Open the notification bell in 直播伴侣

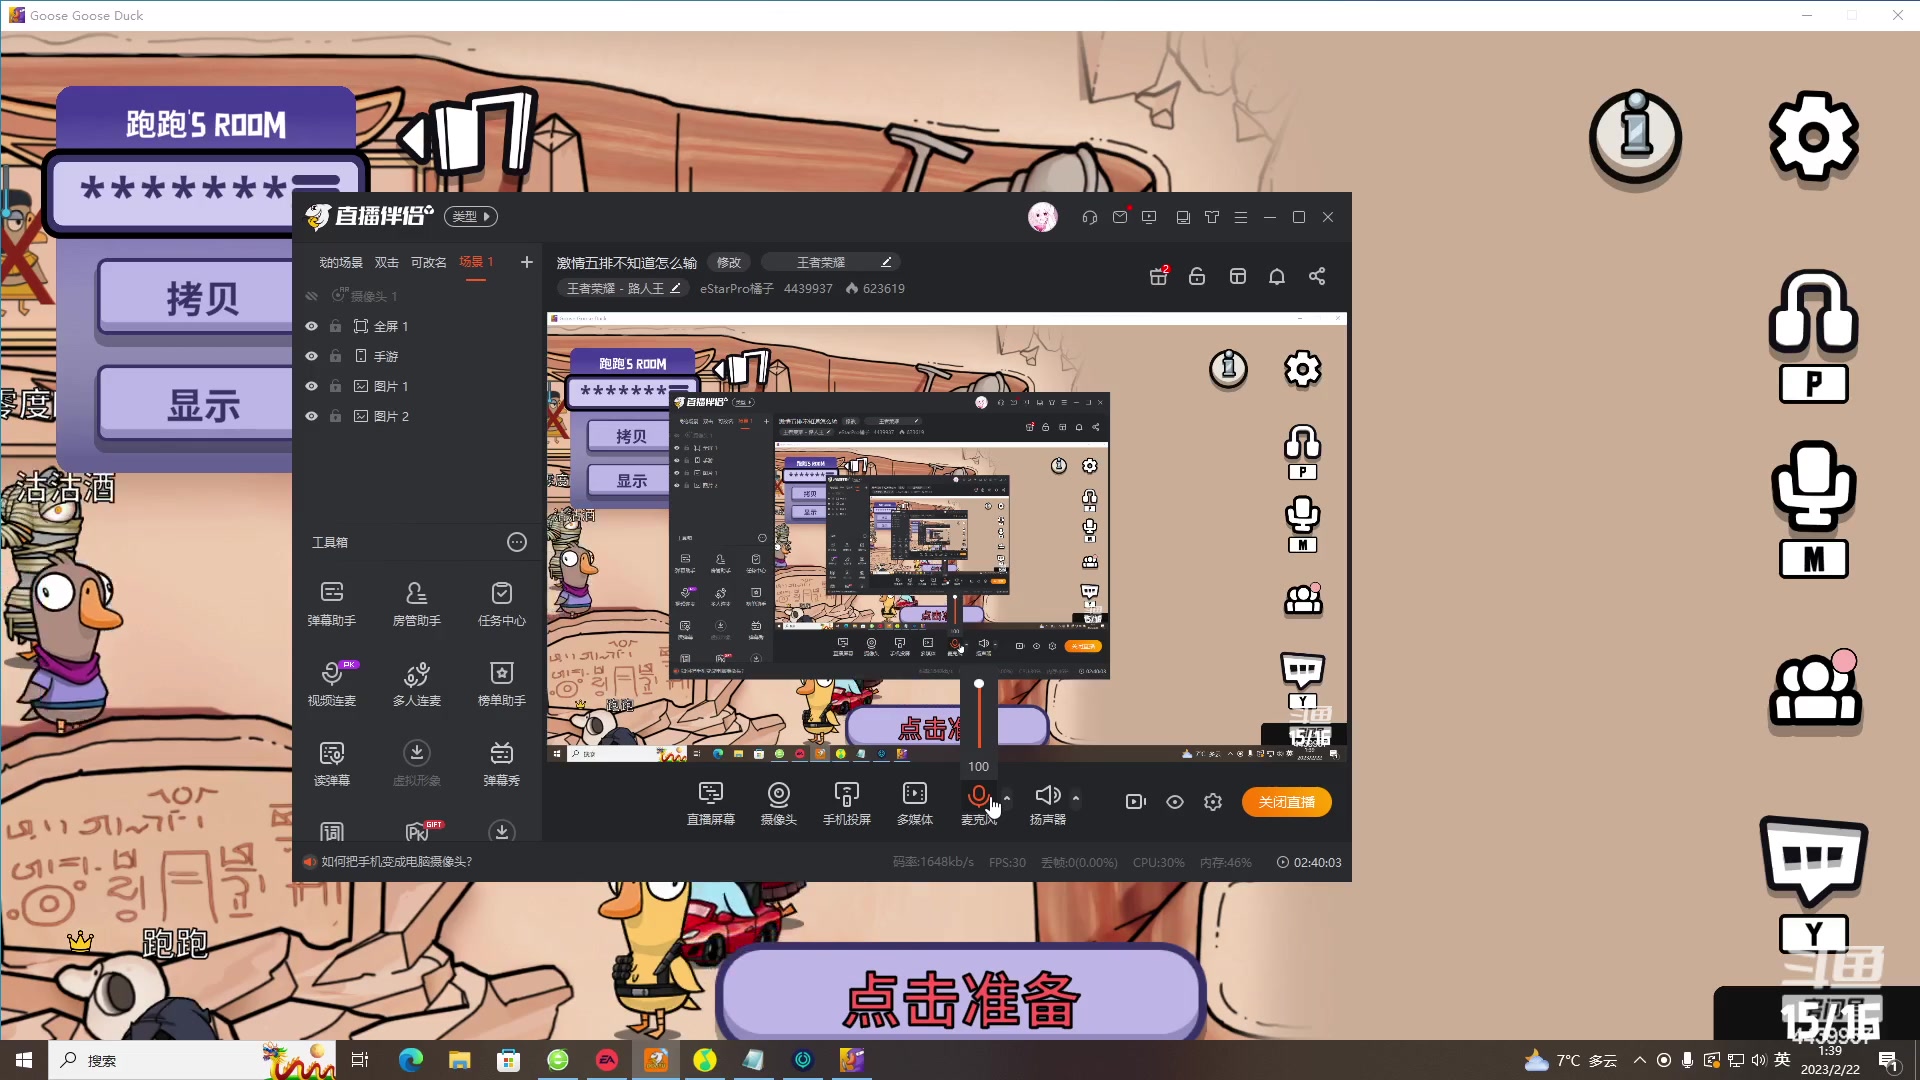click(x=1277, y=276)
